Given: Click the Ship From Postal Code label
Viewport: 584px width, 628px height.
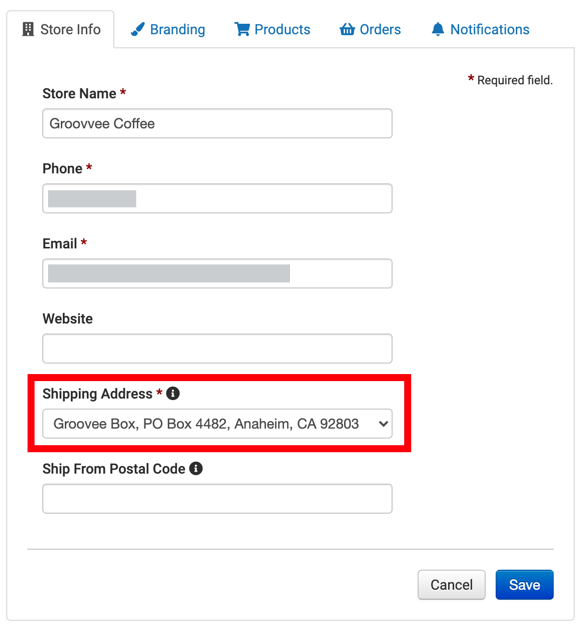Looking at the screenshot, I should [x=114, y=469].
